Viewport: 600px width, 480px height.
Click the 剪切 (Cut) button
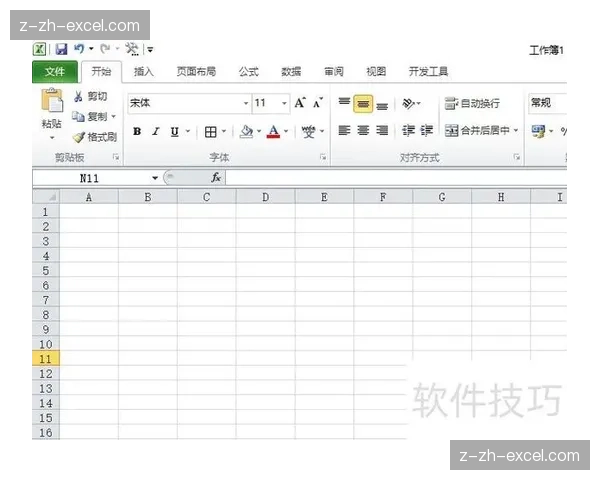(x=90, y=96)
